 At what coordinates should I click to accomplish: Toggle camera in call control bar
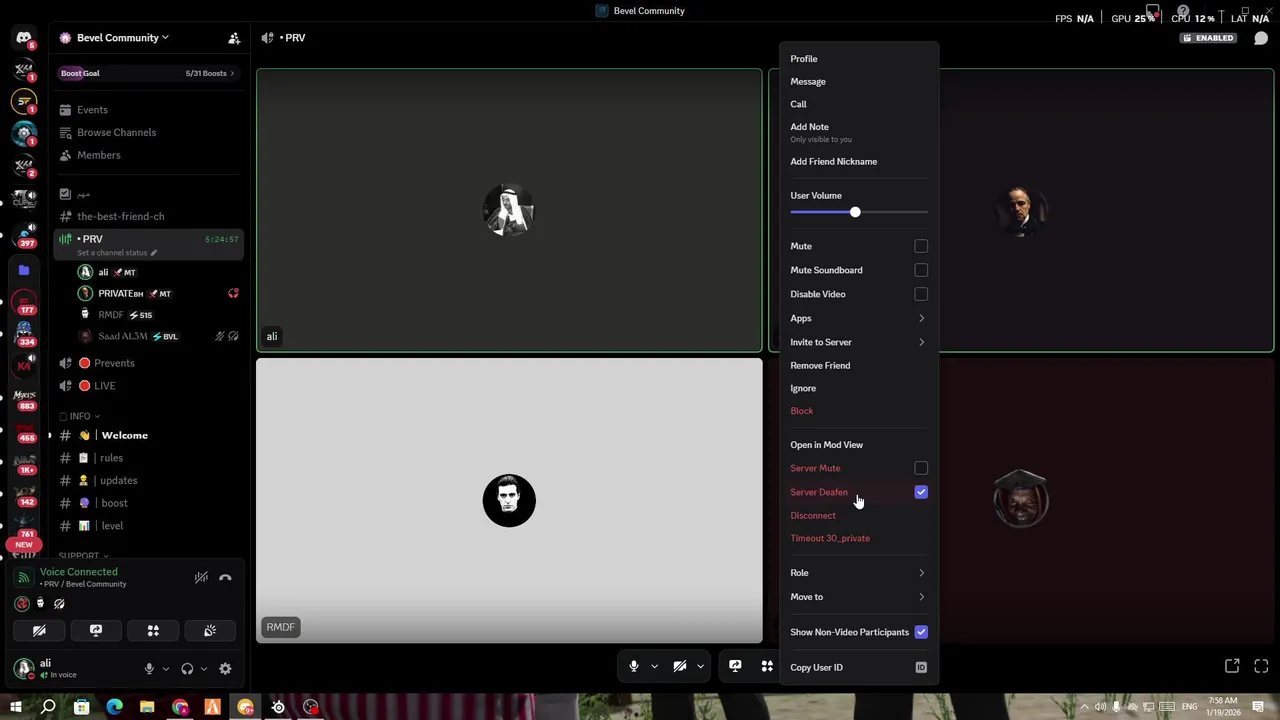[x=680, y=666]
